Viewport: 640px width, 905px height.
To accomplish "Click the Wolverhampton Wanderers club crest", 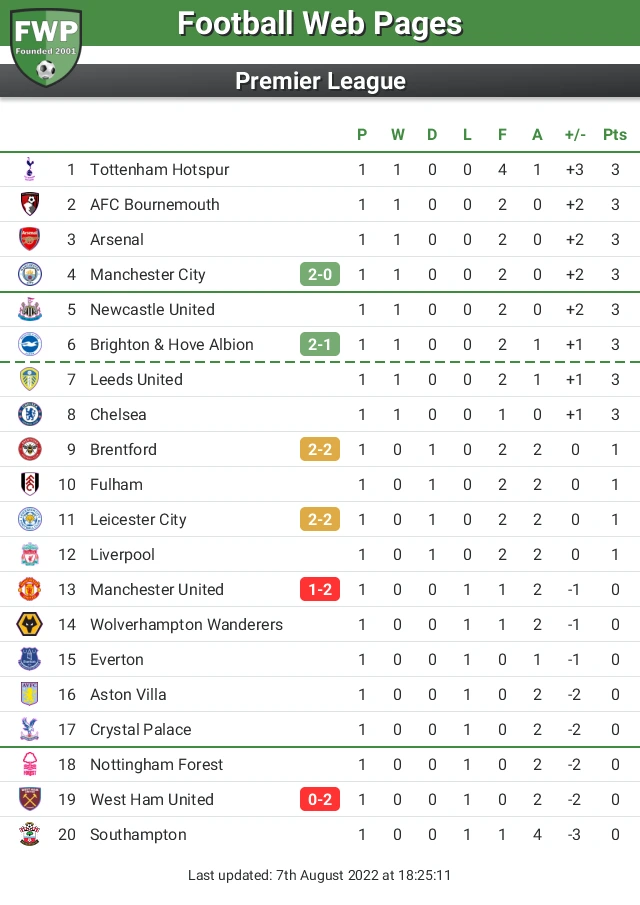I will tap(30, 624).
